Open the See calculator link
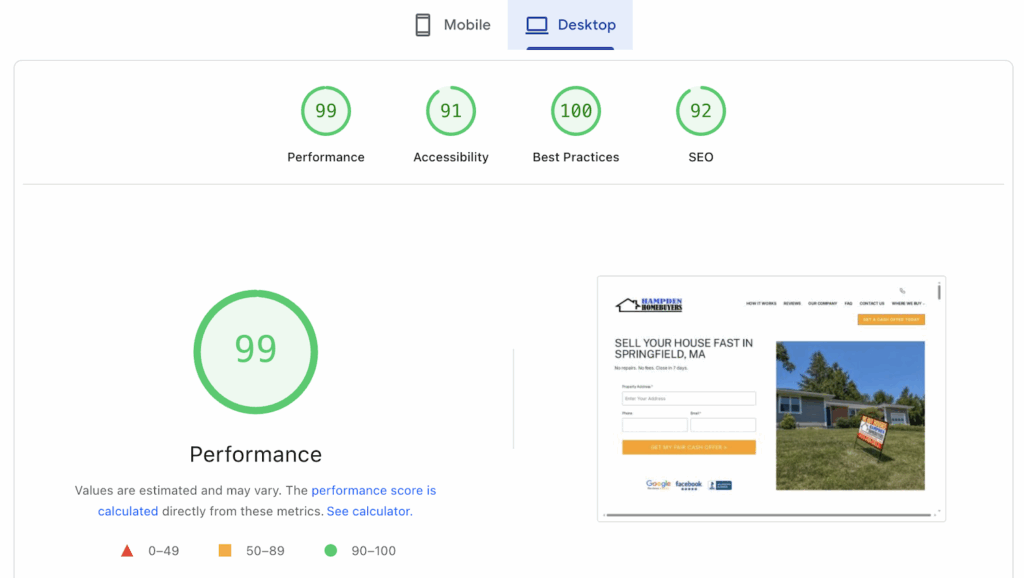Viewport: 1024px width, 578px height. 368,510
